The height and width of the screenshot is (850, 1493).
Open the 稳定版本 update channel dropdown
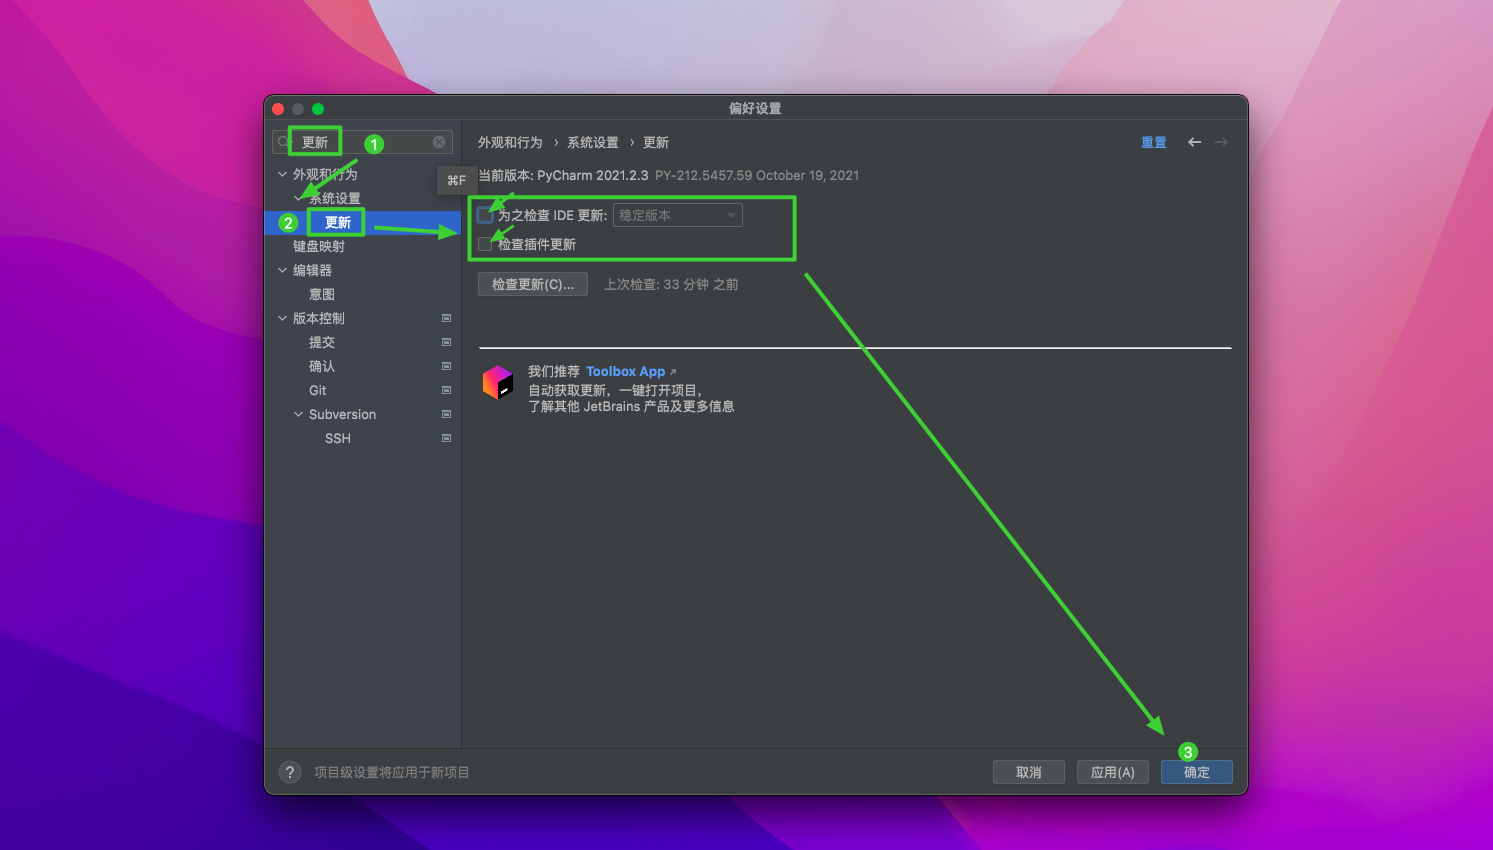(x=678, y=215)
